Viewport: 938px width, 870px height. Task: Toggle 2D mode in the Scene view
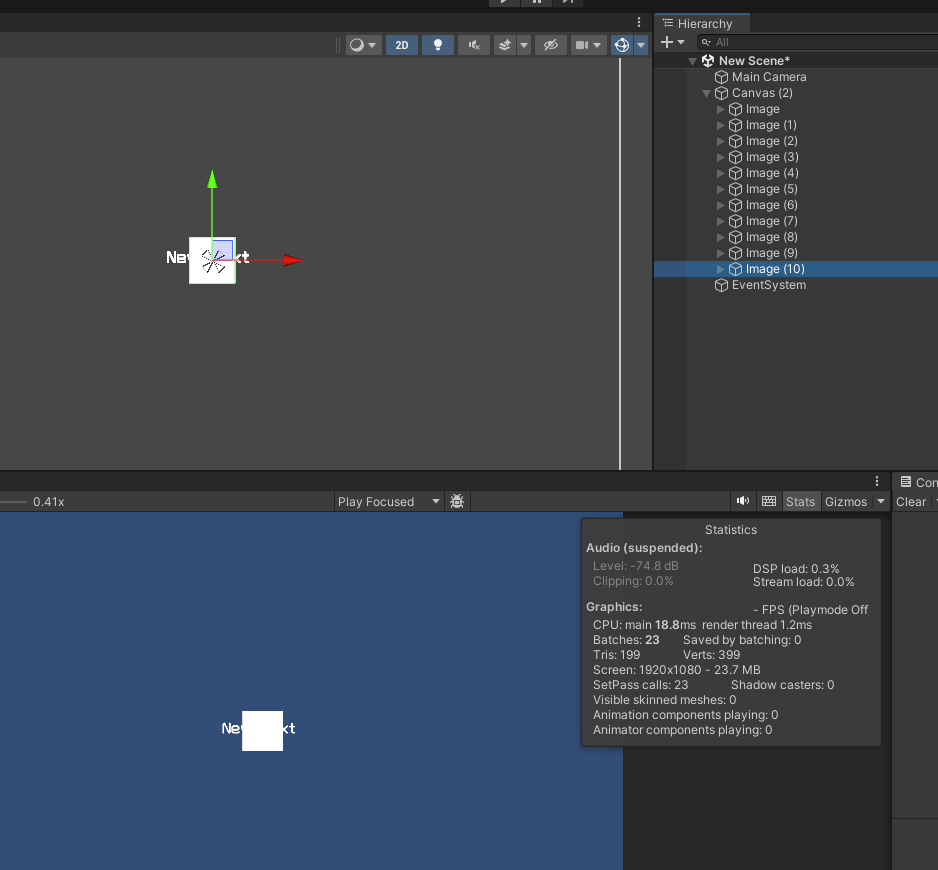tap(401, 45)
